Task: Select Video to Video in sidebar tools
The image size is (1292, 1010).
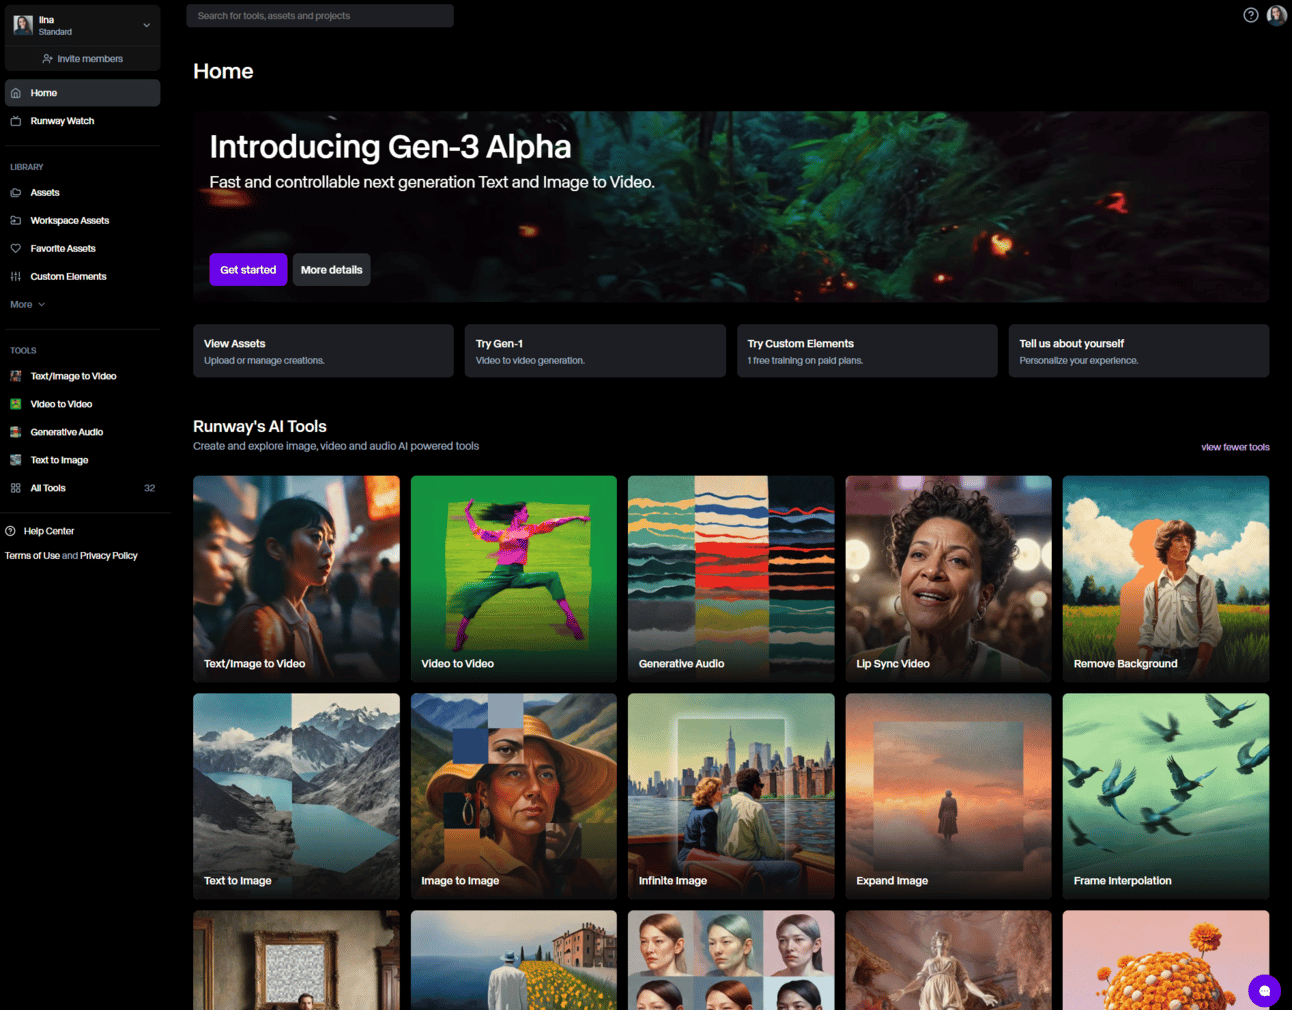Action: pos(82,404)
